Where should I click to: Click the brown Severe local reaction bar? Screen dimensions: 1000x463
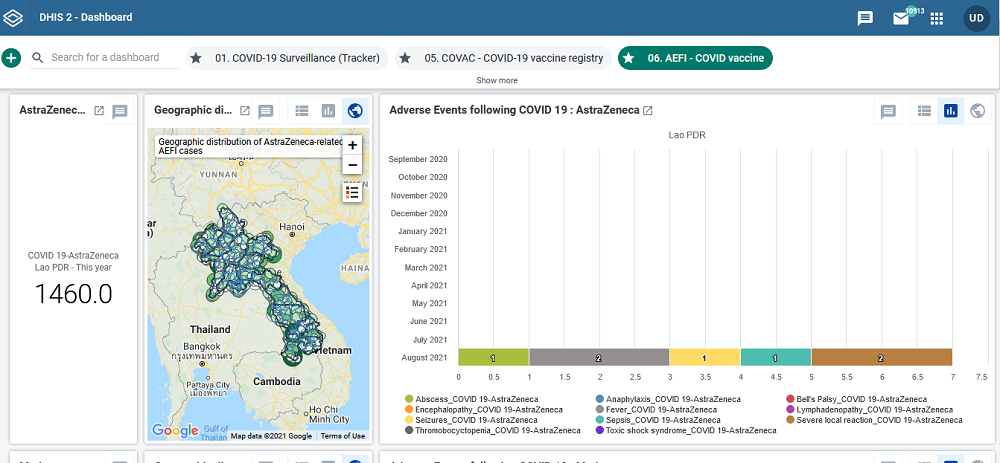point(881,358)
